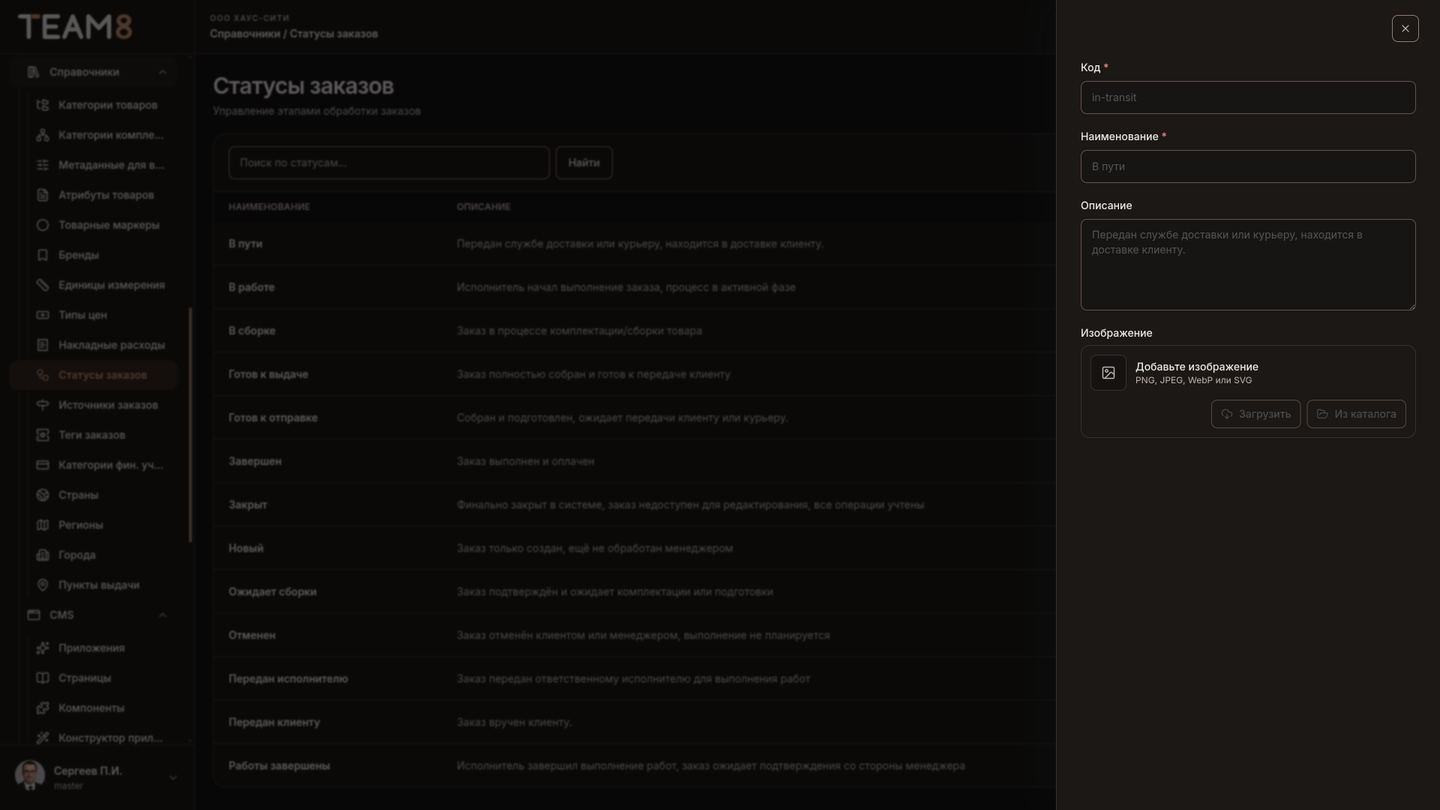Open Компоненты in CMS menu

[x=94, y=708]
